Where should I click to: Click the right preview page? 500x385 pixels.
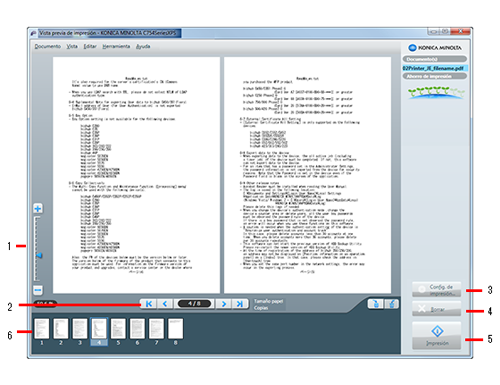click(x=307, y=175)
